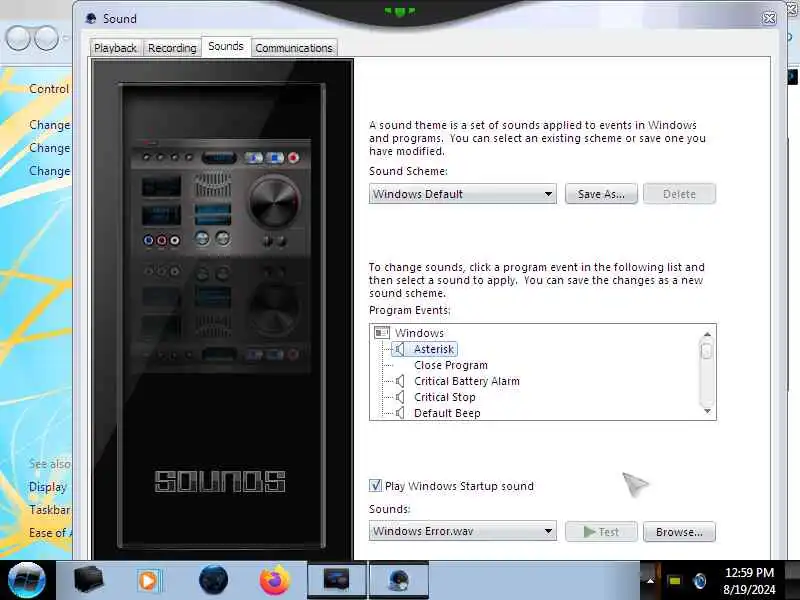
Task: Click the Program Events scrollbar thumb
Action: click(x=707, y=351)
